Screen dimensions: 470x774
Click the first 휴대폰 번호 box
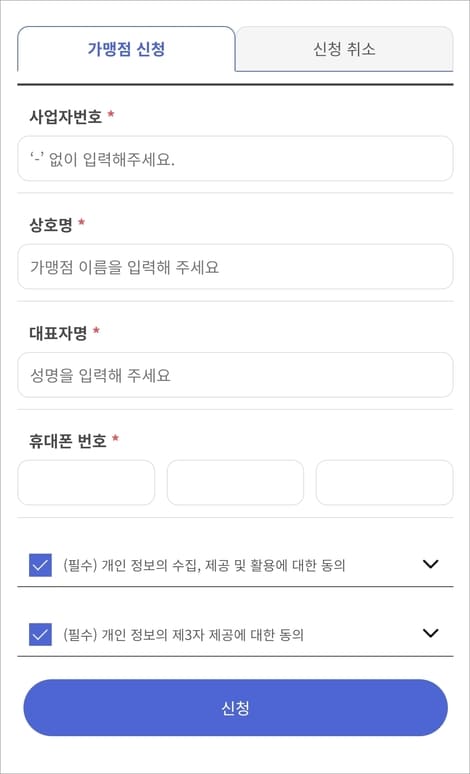click(86, 483)
